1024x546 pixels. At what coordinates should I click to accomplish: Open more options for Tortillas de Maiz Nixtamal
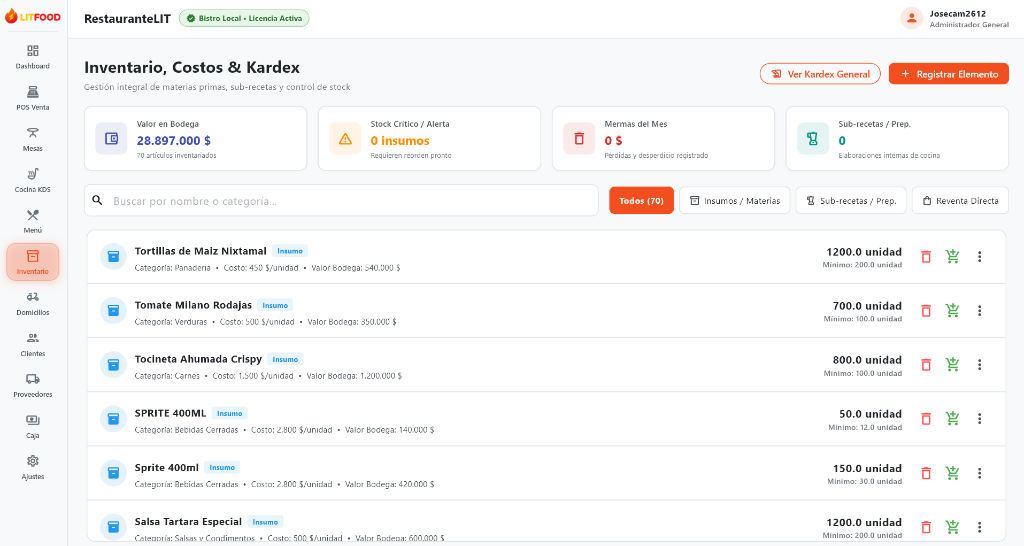(980, 257)
